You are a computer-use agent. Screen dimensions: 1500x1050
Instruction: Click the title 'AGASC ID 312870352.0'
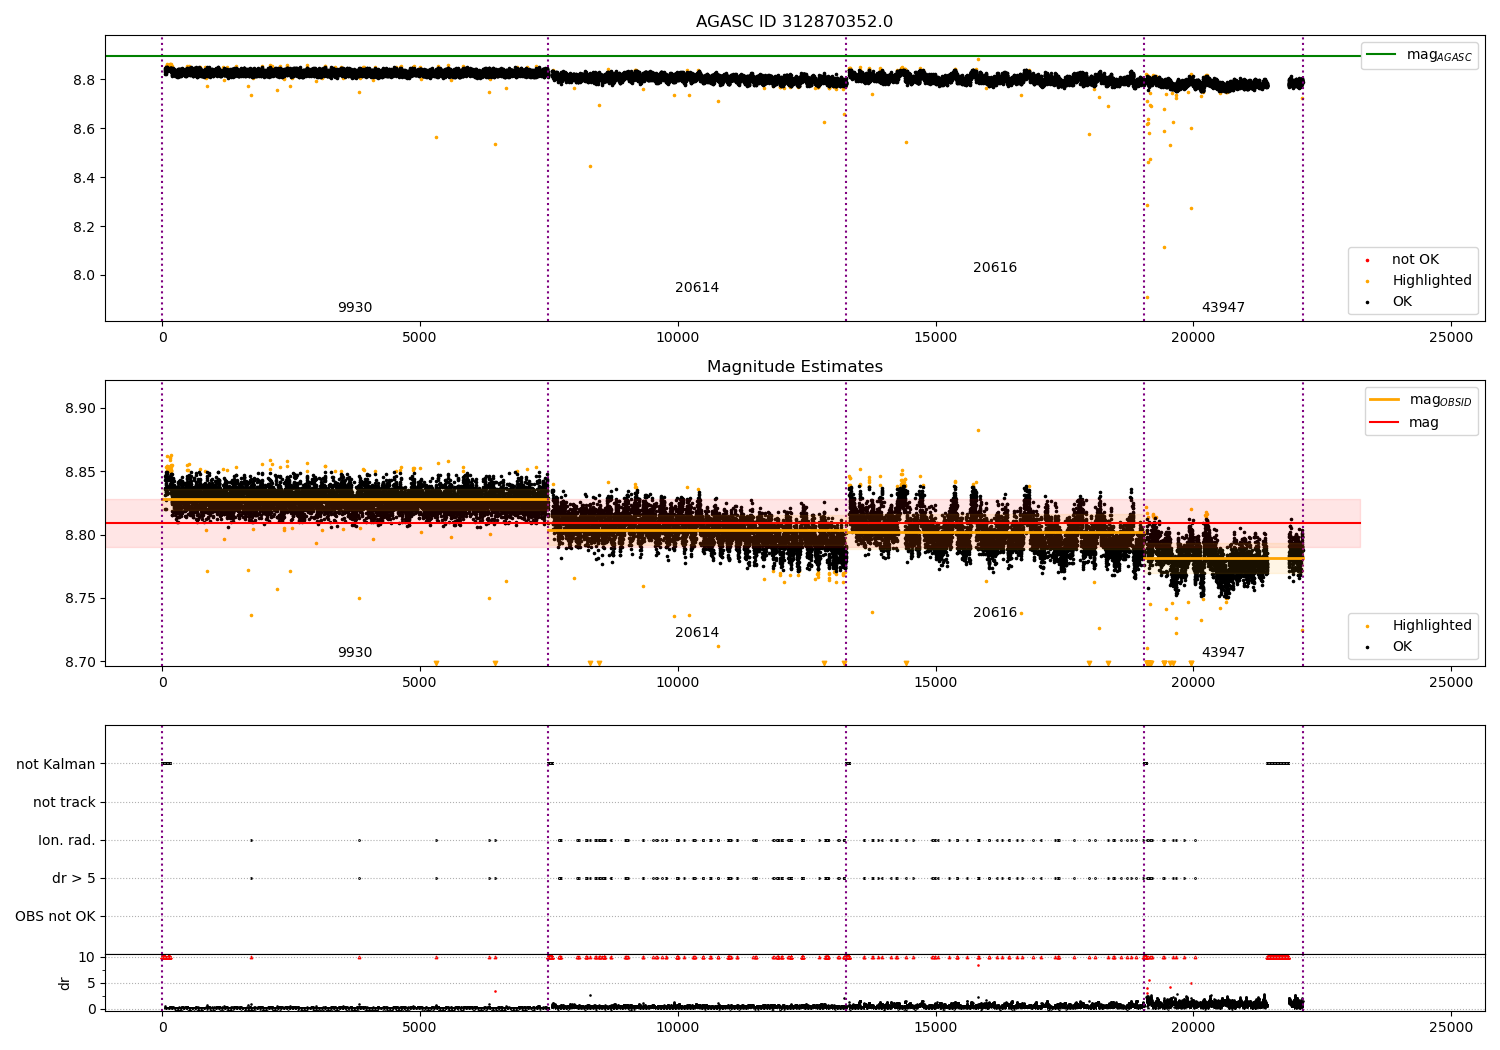(x=794, y=22)
